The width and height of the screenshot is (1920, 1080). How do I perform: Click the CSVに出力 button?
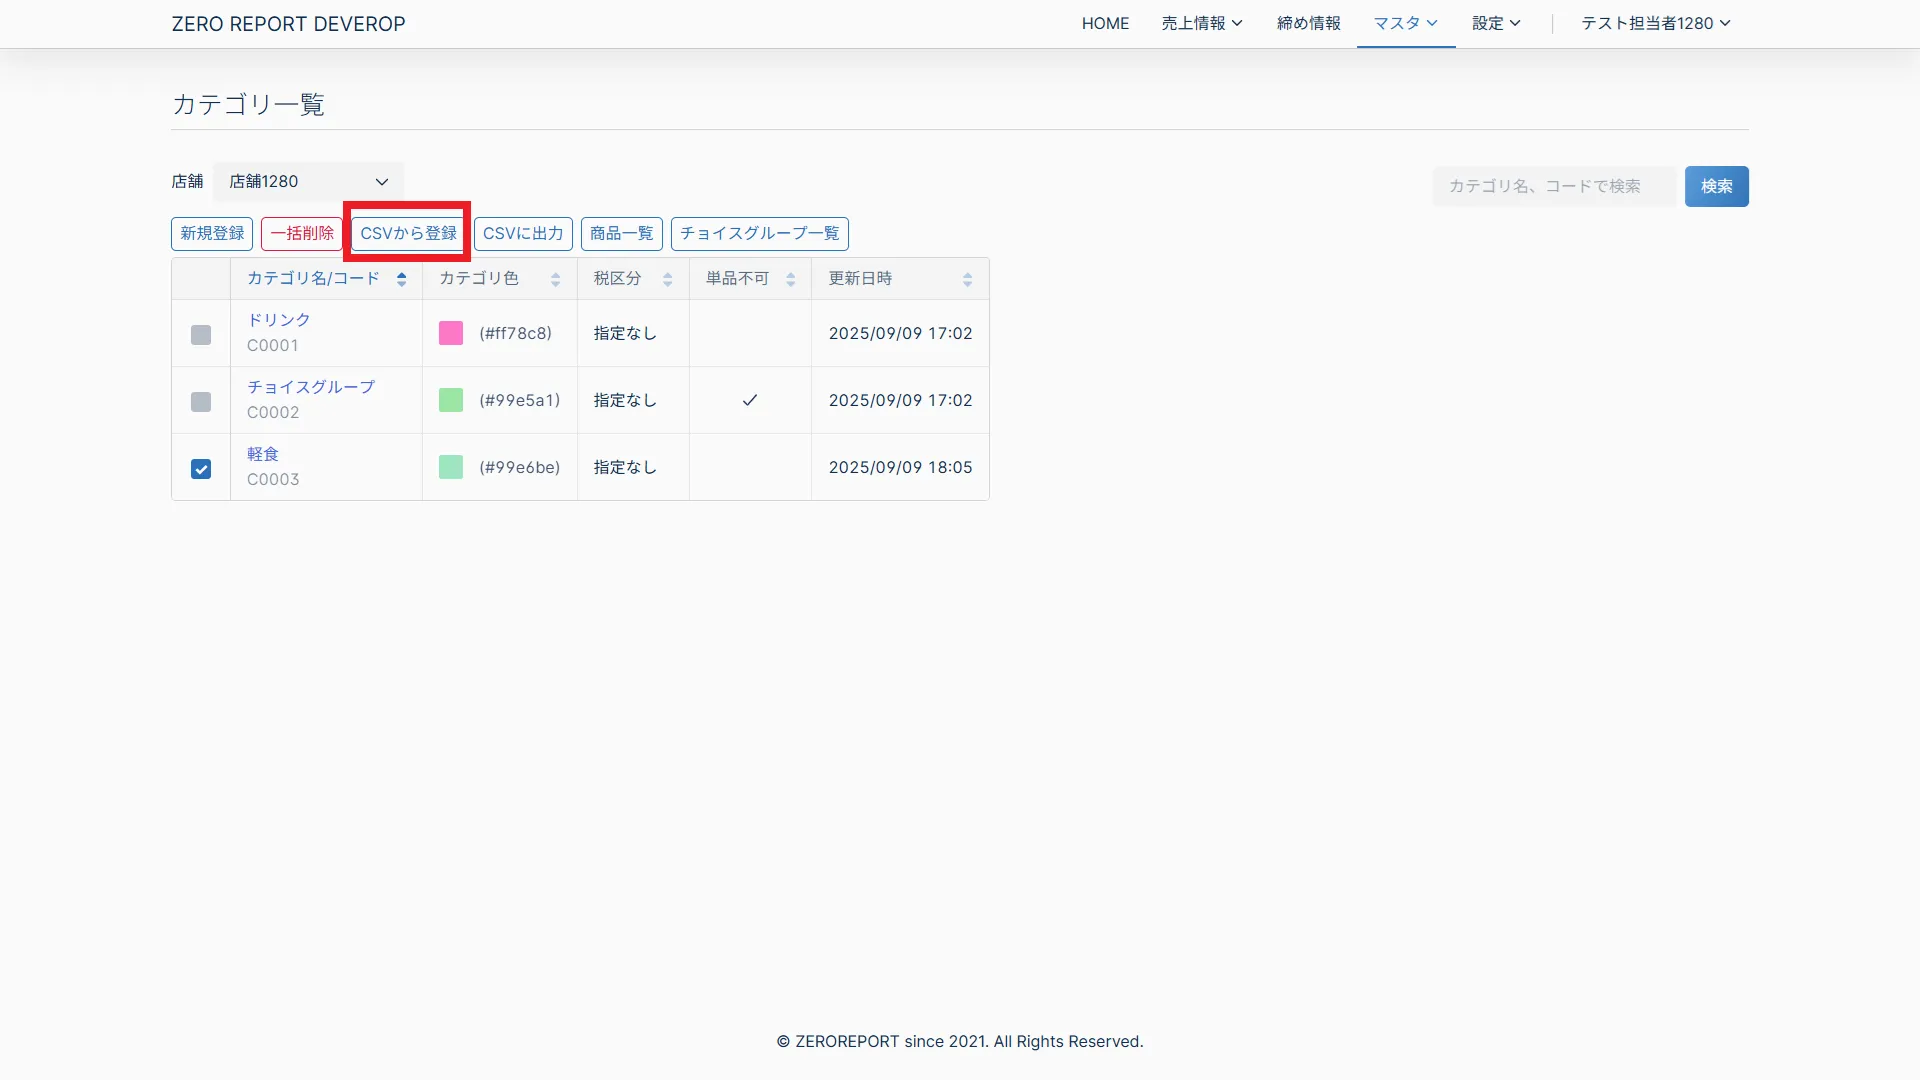point(523,233)
